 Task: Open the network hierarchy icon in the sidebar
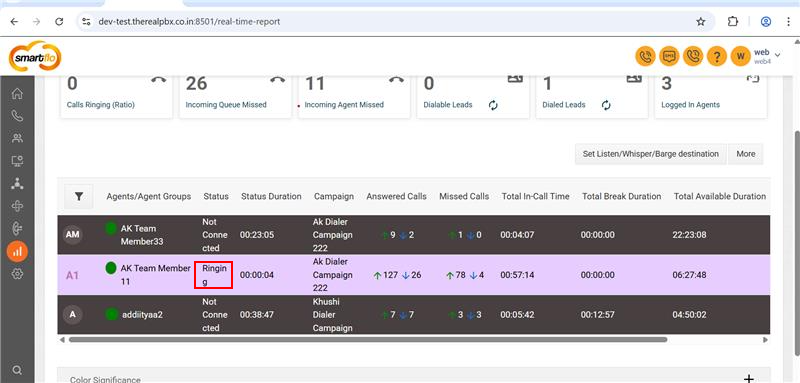[x=17, y=184]
